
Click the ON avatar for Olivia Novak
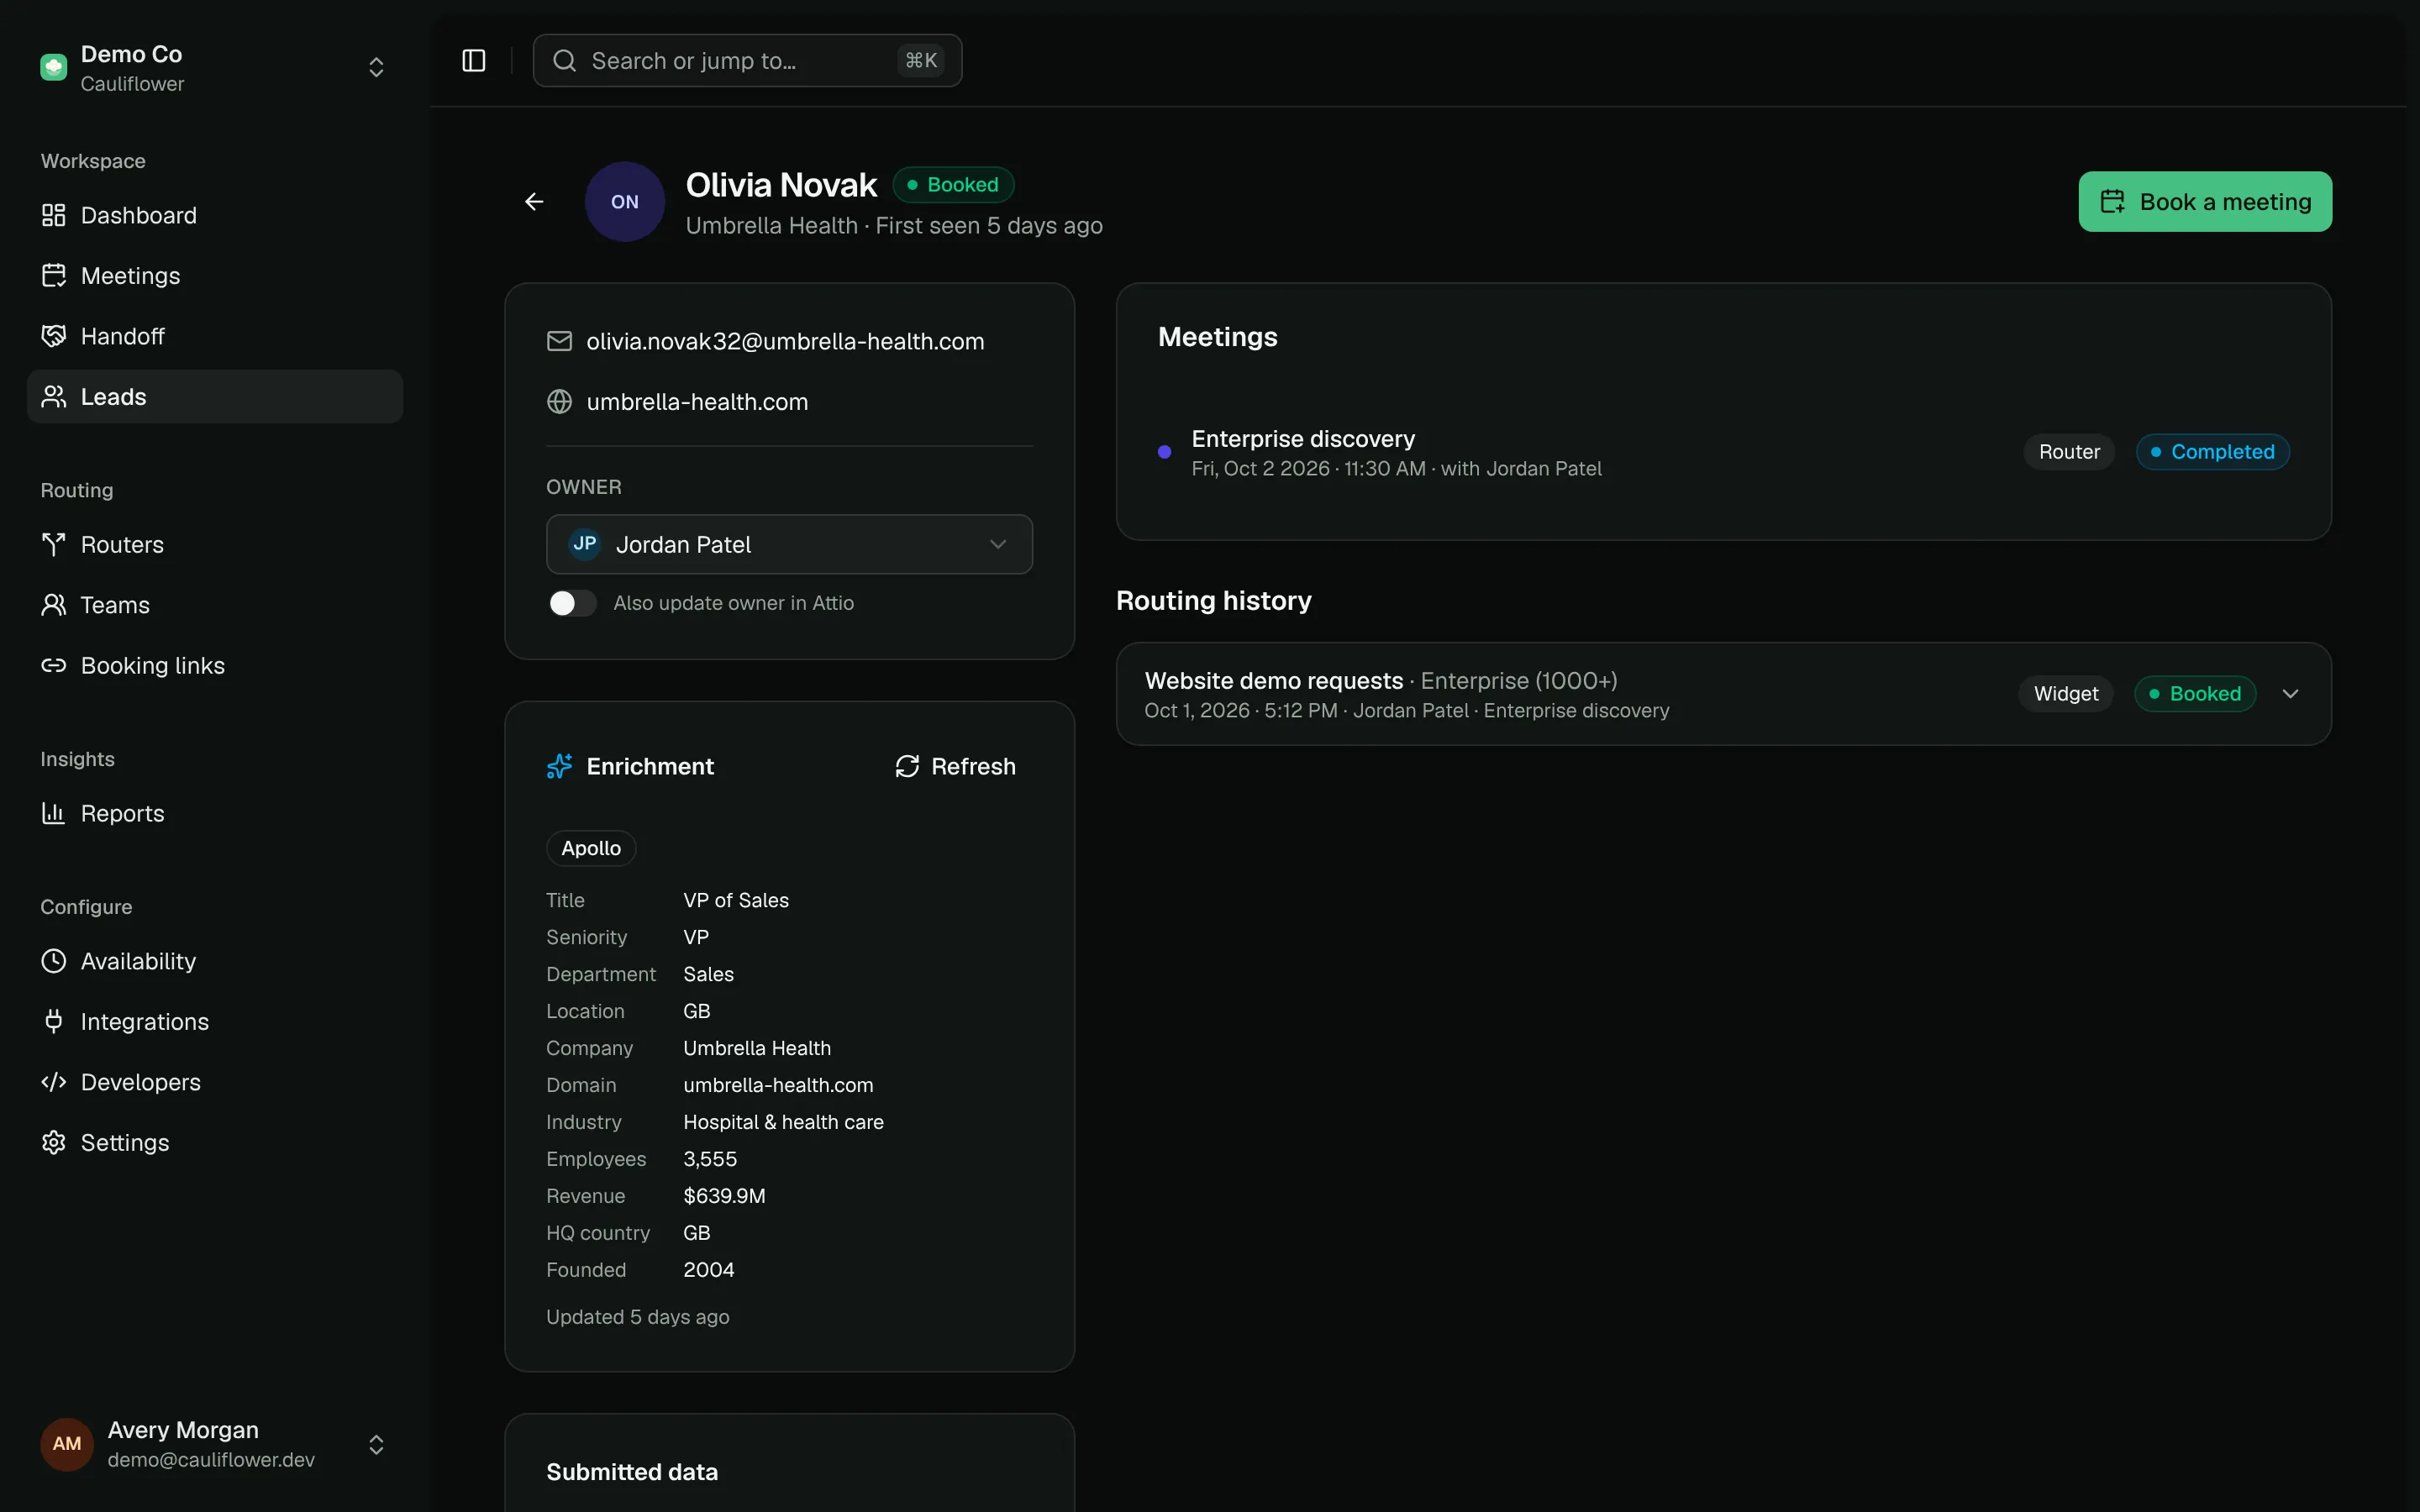tap(625, 202)
